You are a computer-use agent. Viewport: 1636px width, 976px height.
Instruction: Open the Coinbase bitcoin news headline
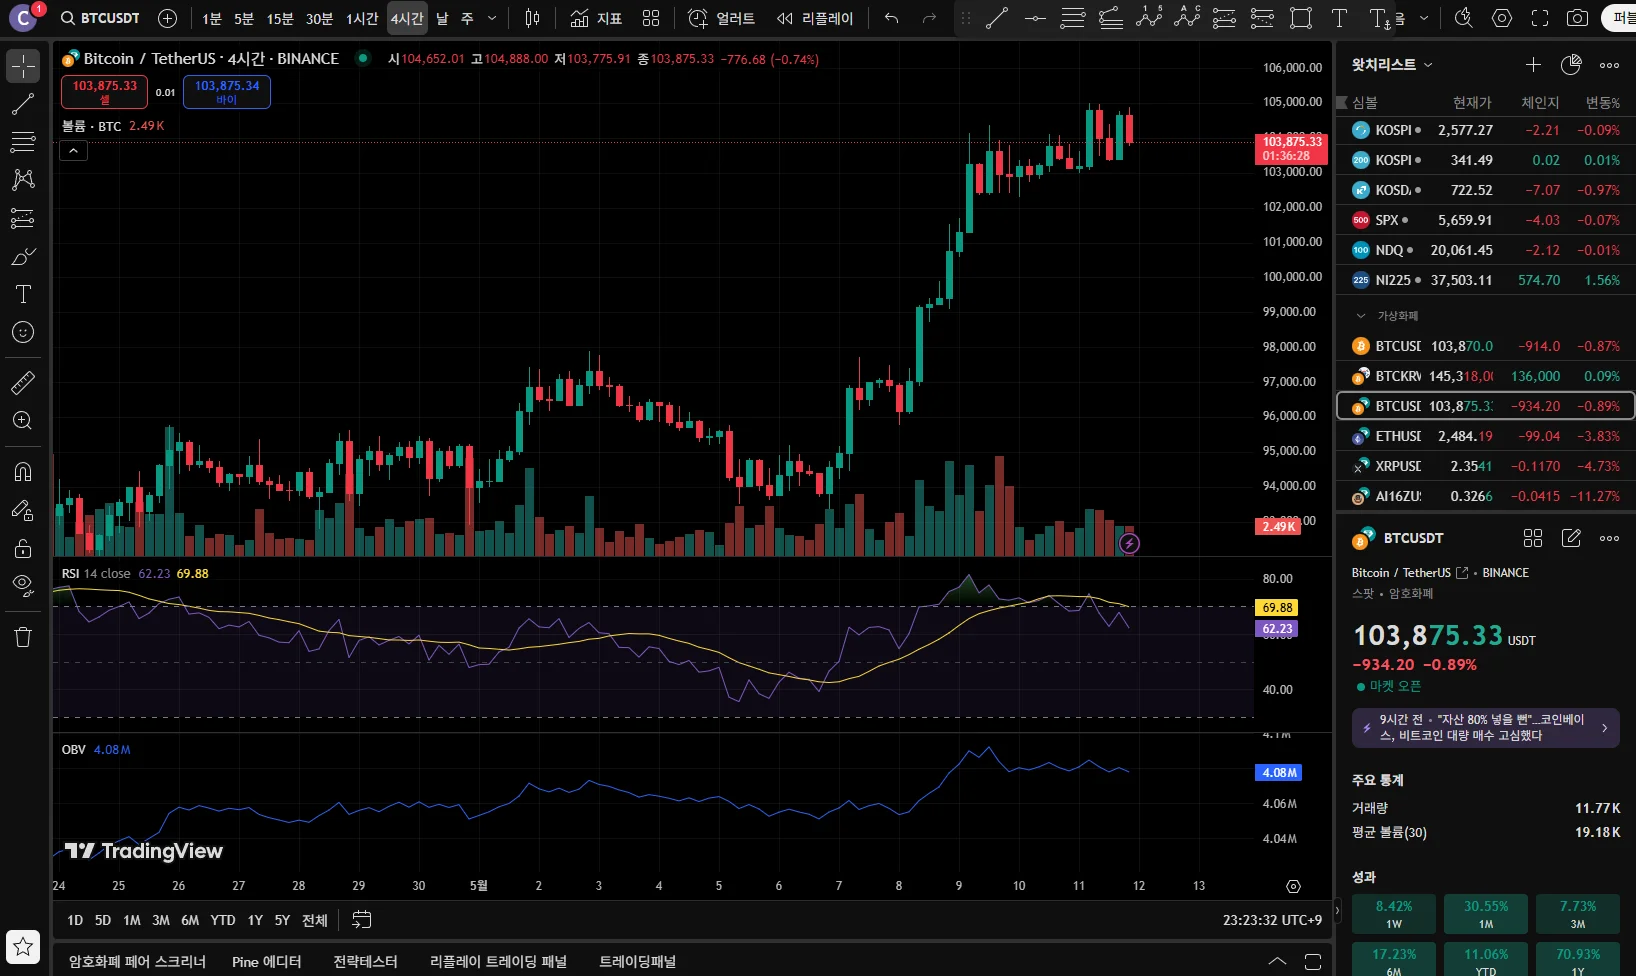click(x=1485, y=728)
